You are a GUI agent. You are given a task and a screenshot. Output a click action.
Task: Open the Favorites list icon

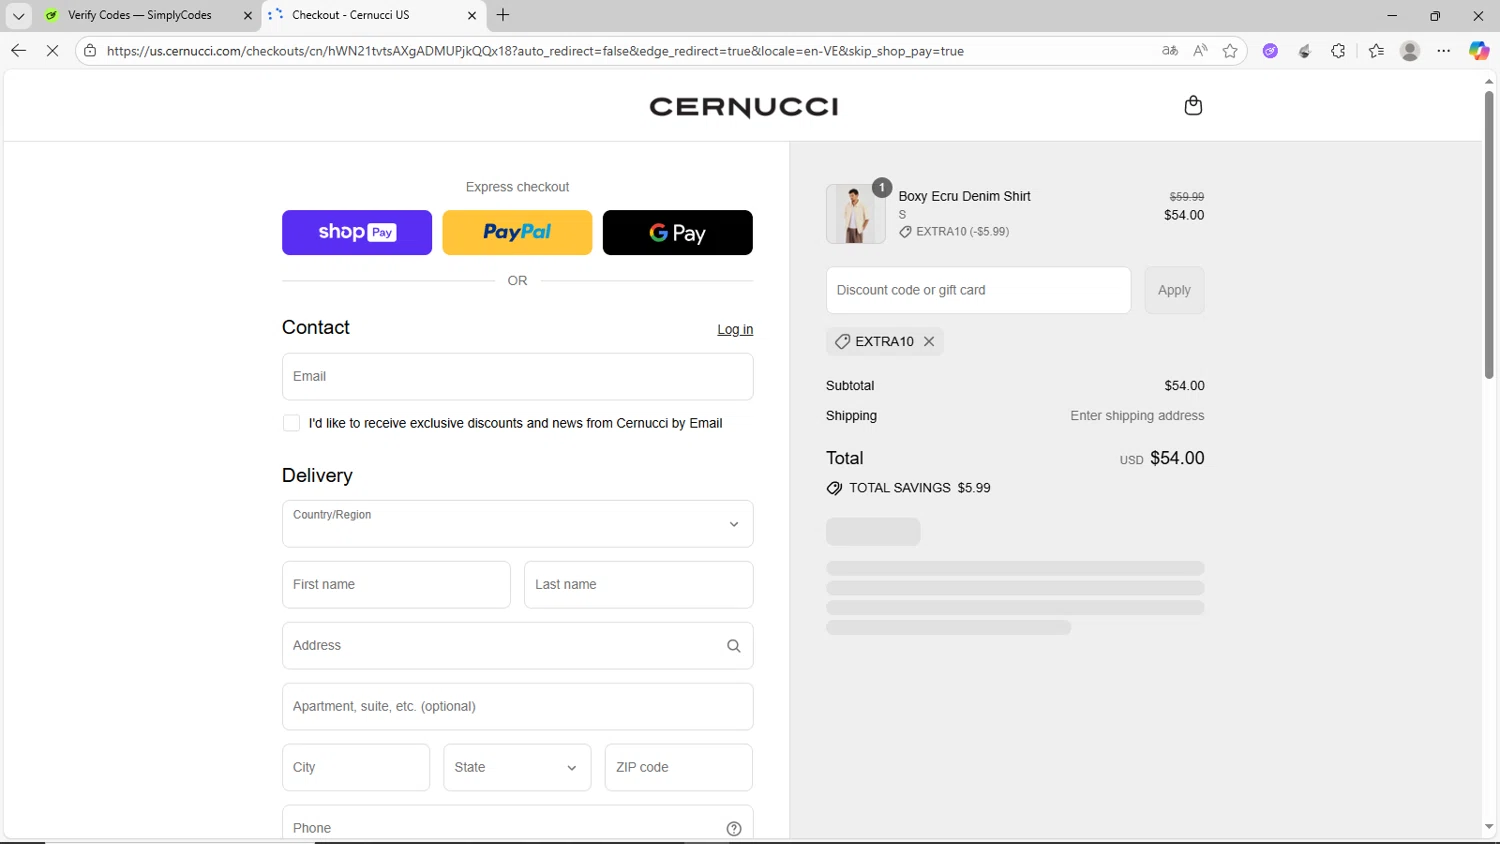point(1376,50)
